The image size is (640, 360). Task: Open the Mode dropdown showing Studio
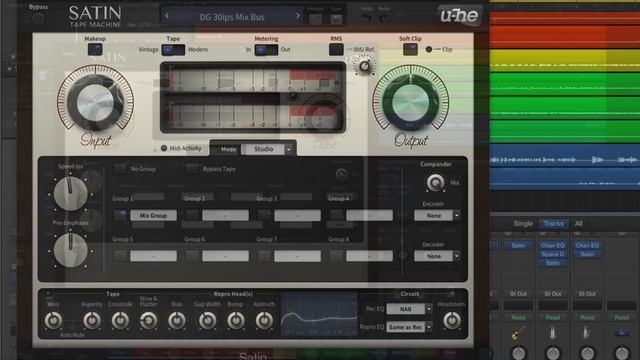(x=263, y=149)
